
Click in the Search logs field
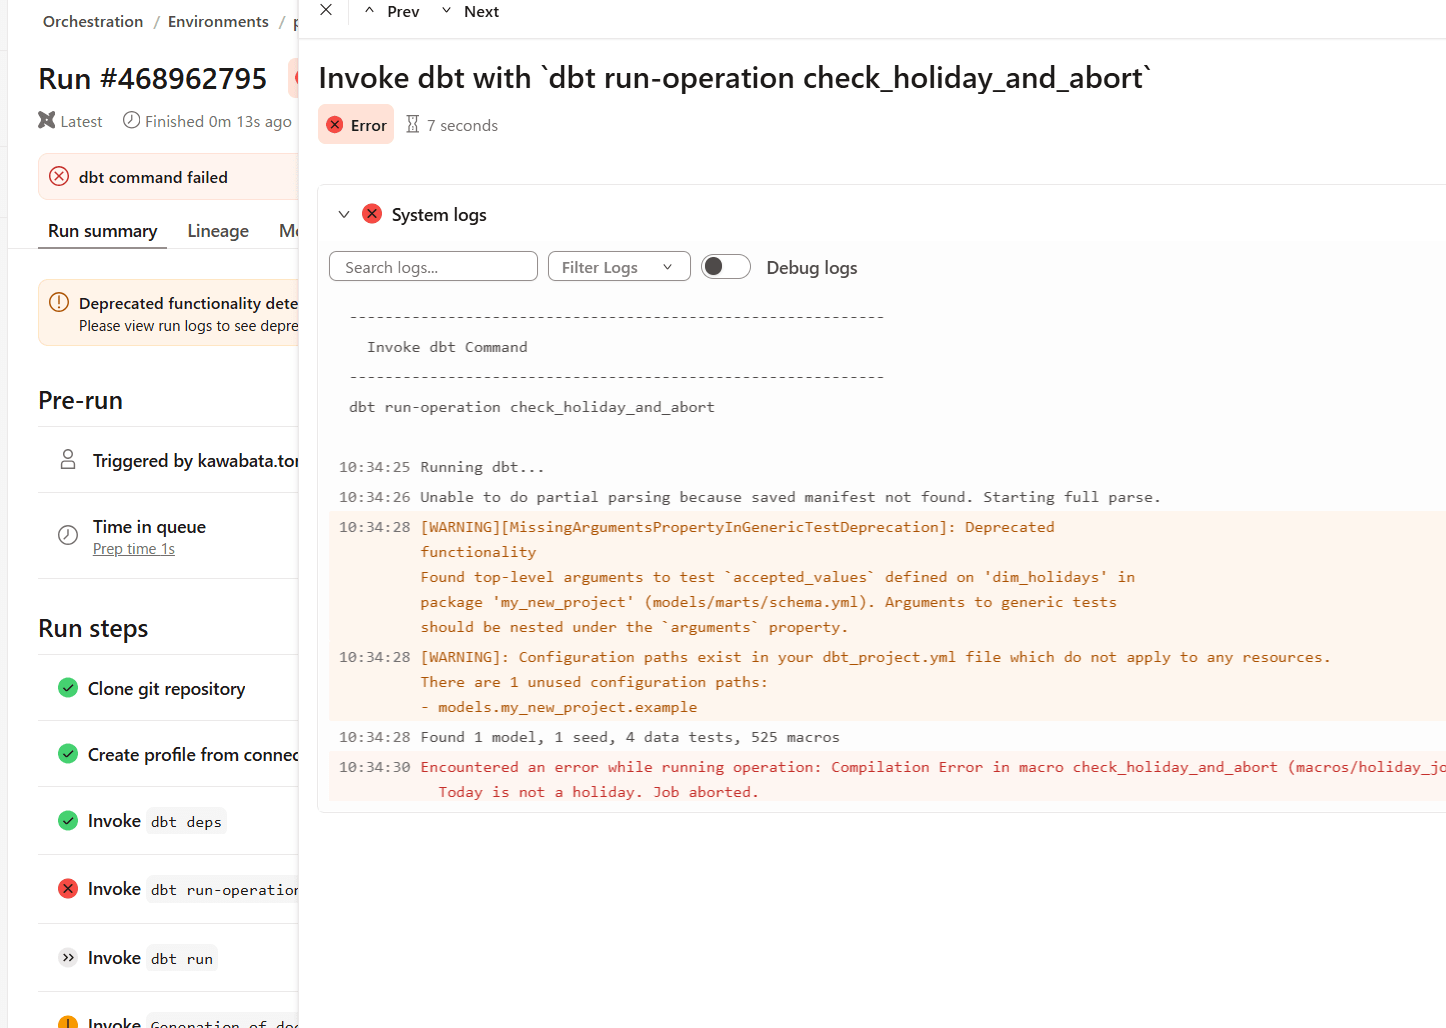pos(433,267)
